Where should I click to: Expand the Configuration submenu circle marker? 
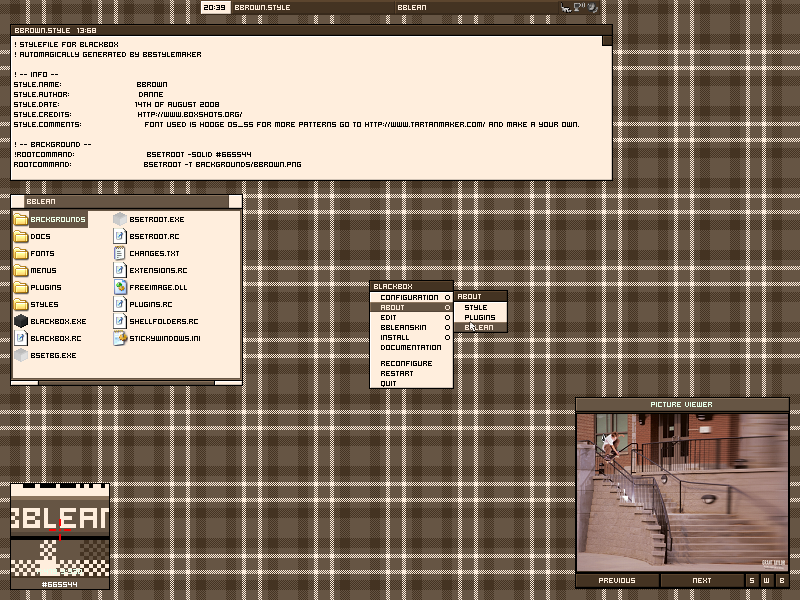tap(447, 297)
